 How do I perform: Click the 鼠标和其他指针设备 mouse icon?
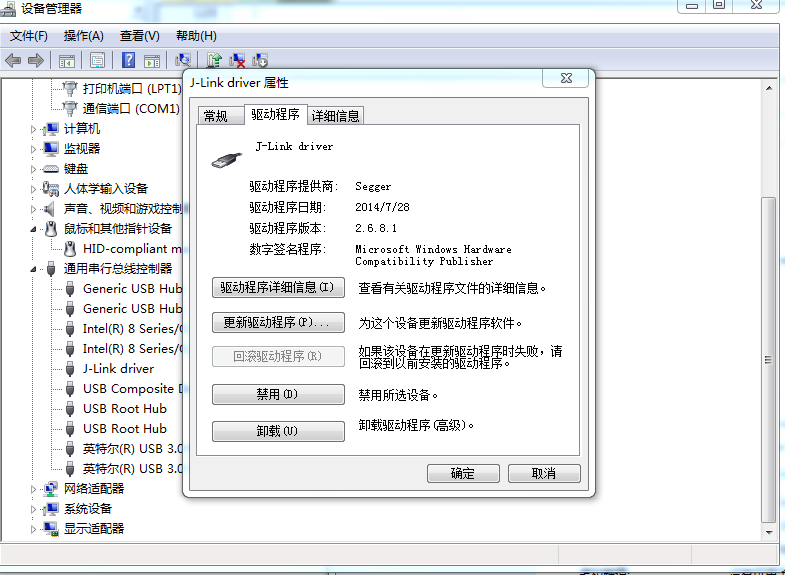tap(51, 229)
